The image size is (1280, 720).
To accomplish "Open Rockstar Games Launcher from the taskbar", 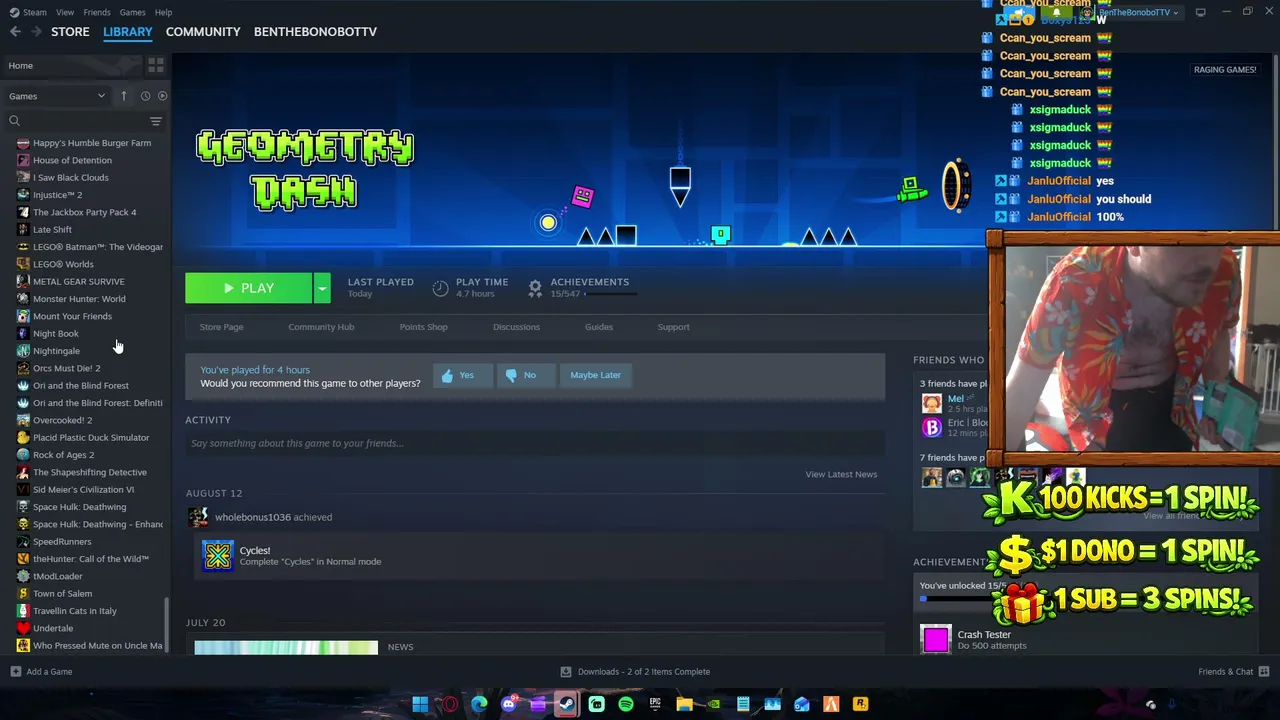I will click(860, 704).
